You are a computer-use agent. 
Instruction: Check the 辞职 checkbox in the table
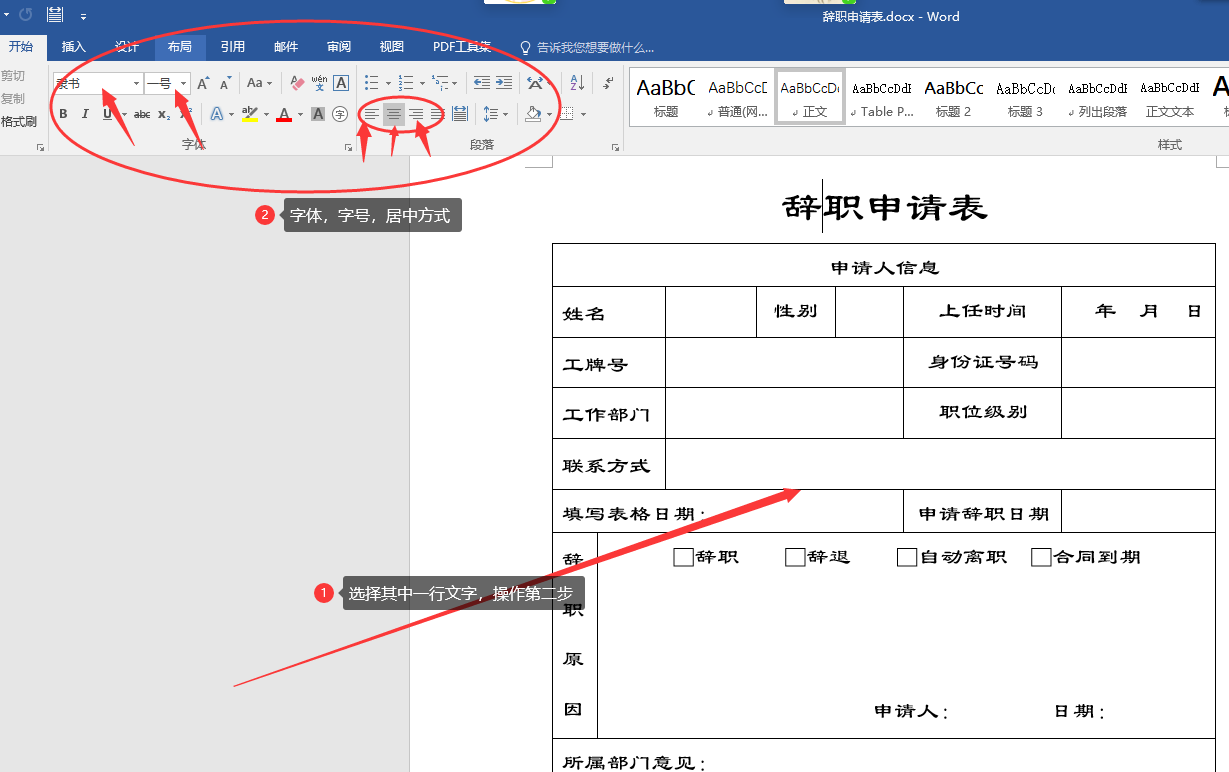click(684, 556)
